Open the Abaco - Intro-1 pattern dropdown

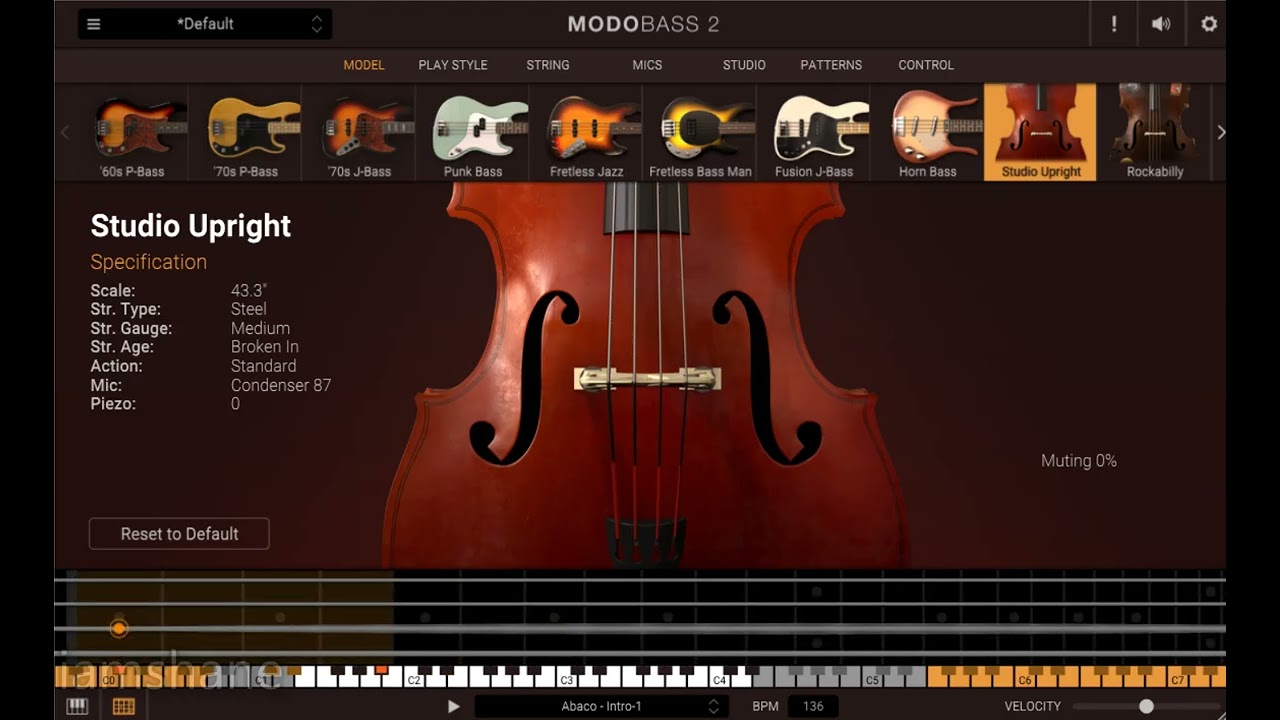[x=601, y=706]
